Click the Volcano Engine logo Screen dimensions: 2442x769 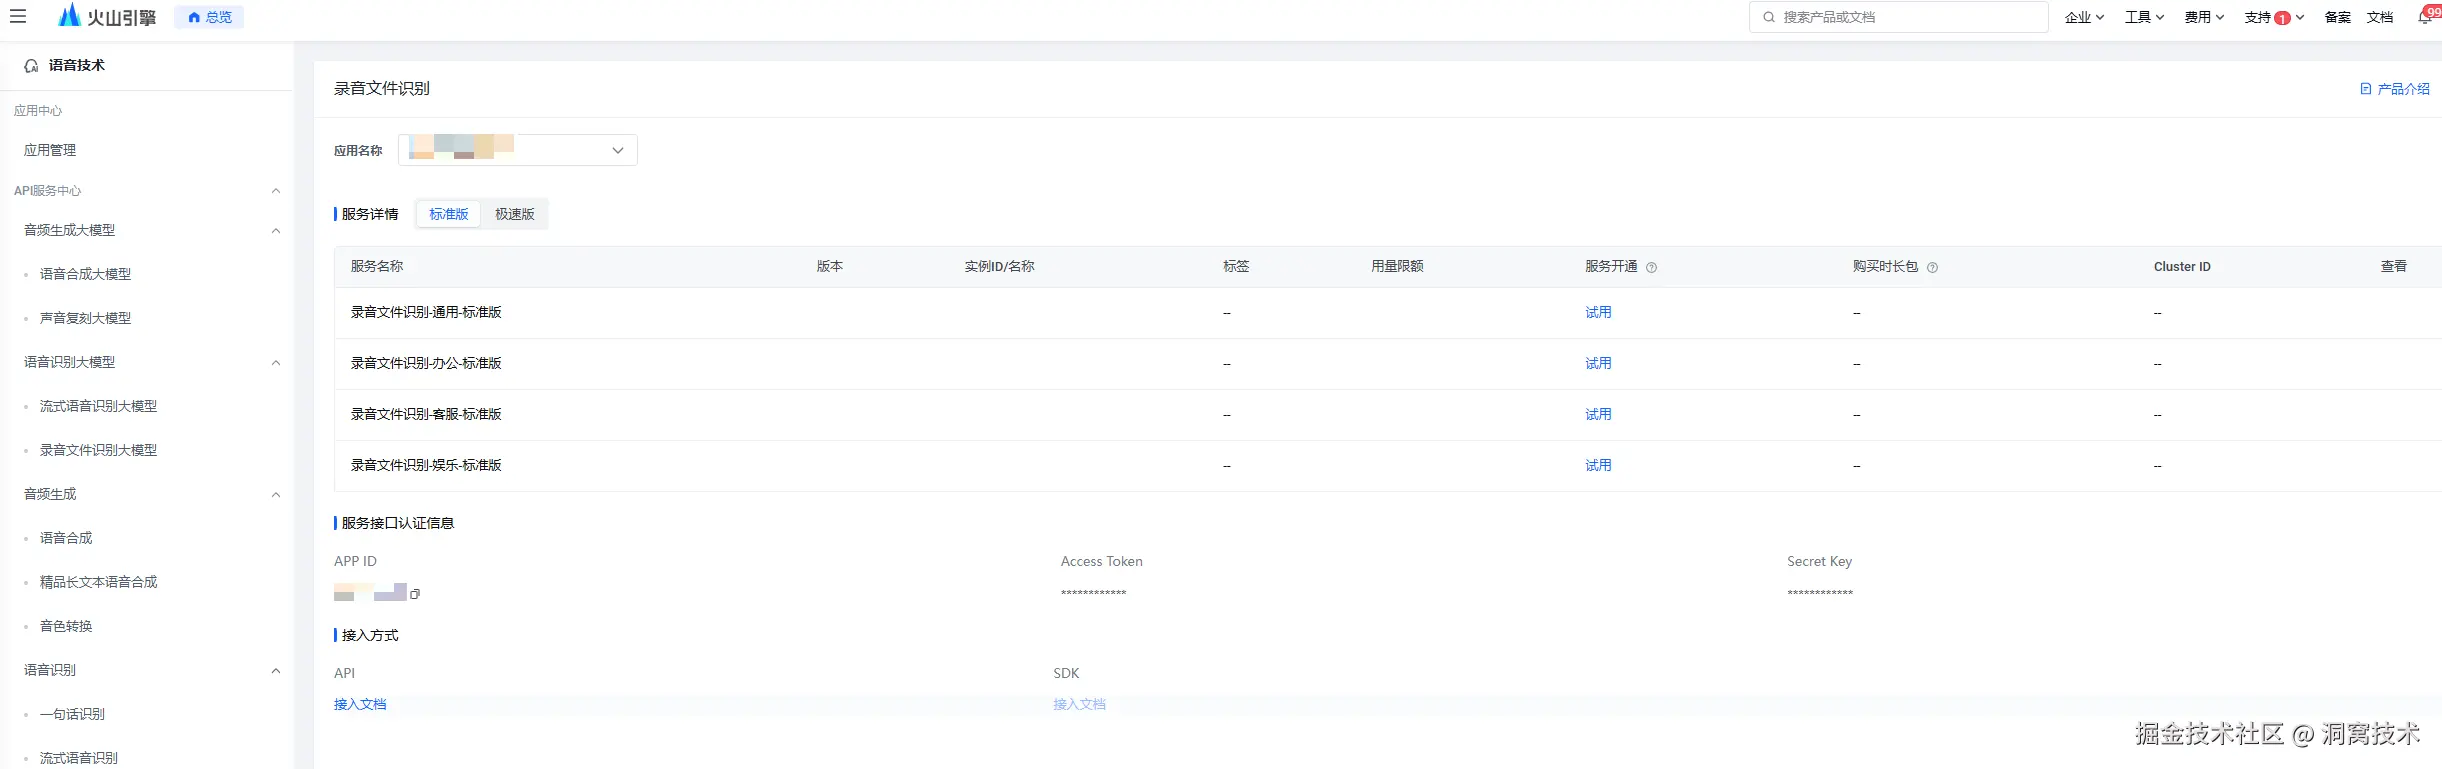point(107,16)
